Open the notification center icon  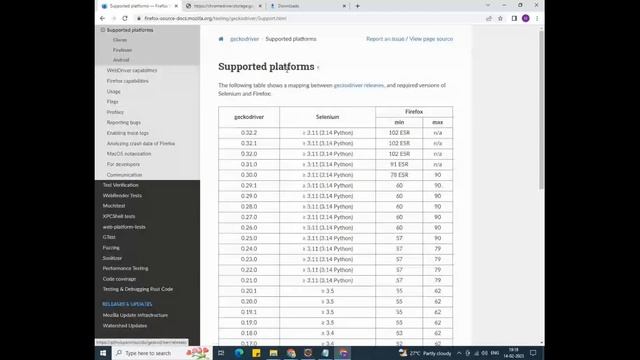point(533,353)
